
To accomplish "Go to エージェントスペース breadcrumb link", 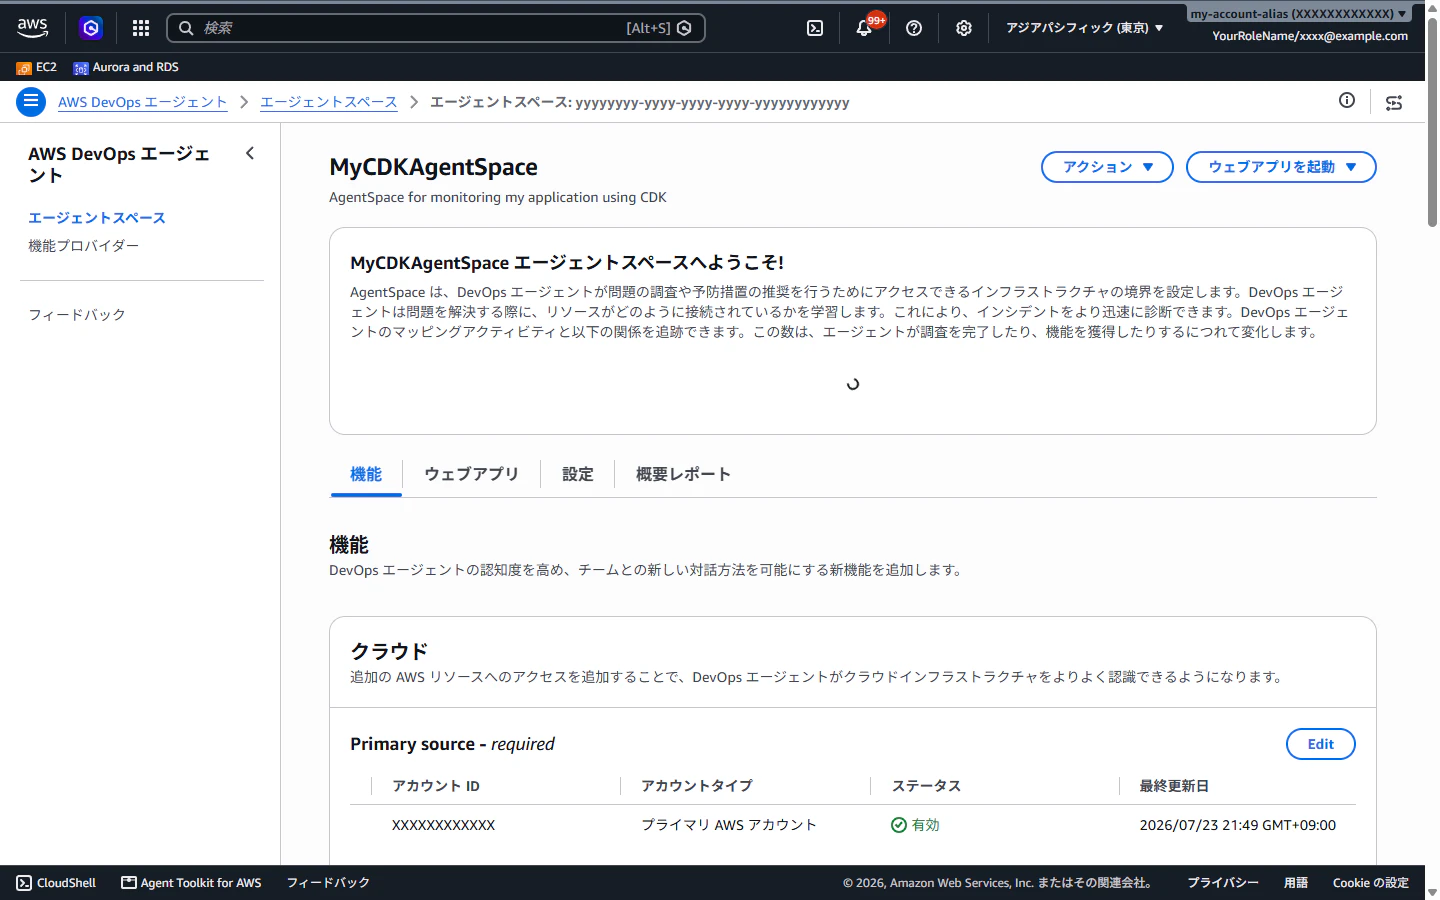I will 329,102.
